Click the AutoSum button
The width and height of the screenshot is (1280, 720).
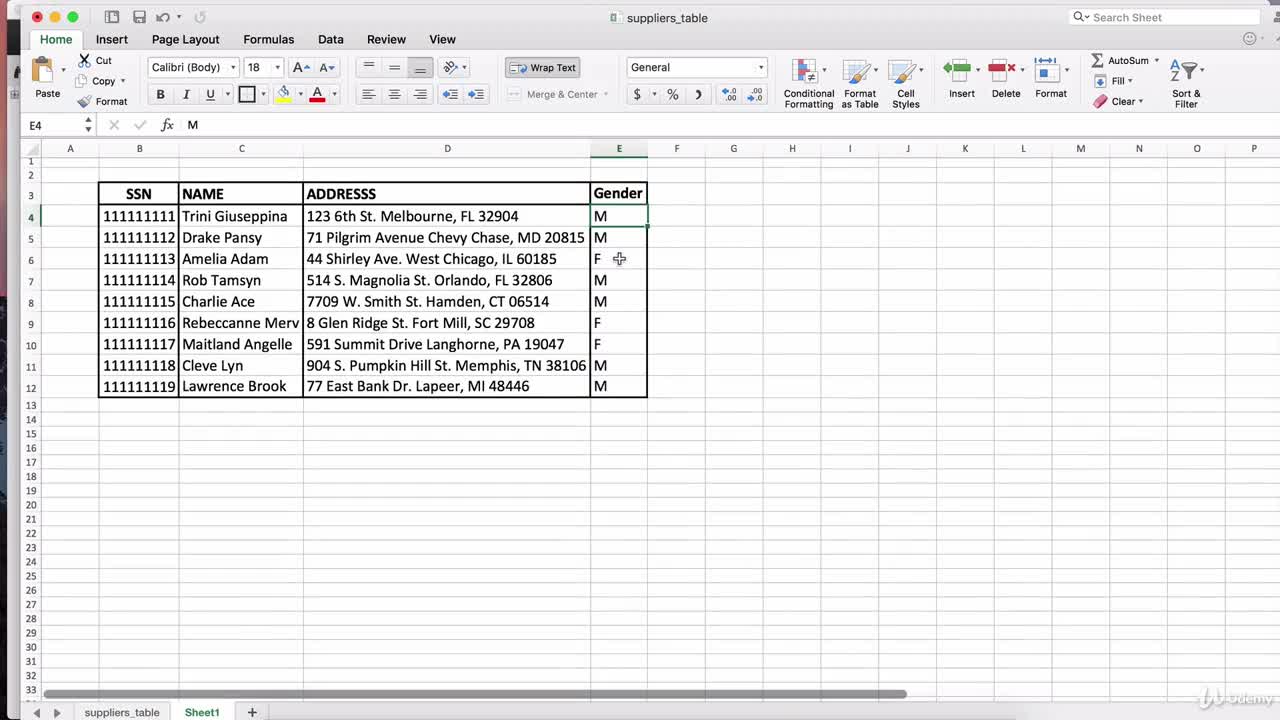[x=1120, y=60]
